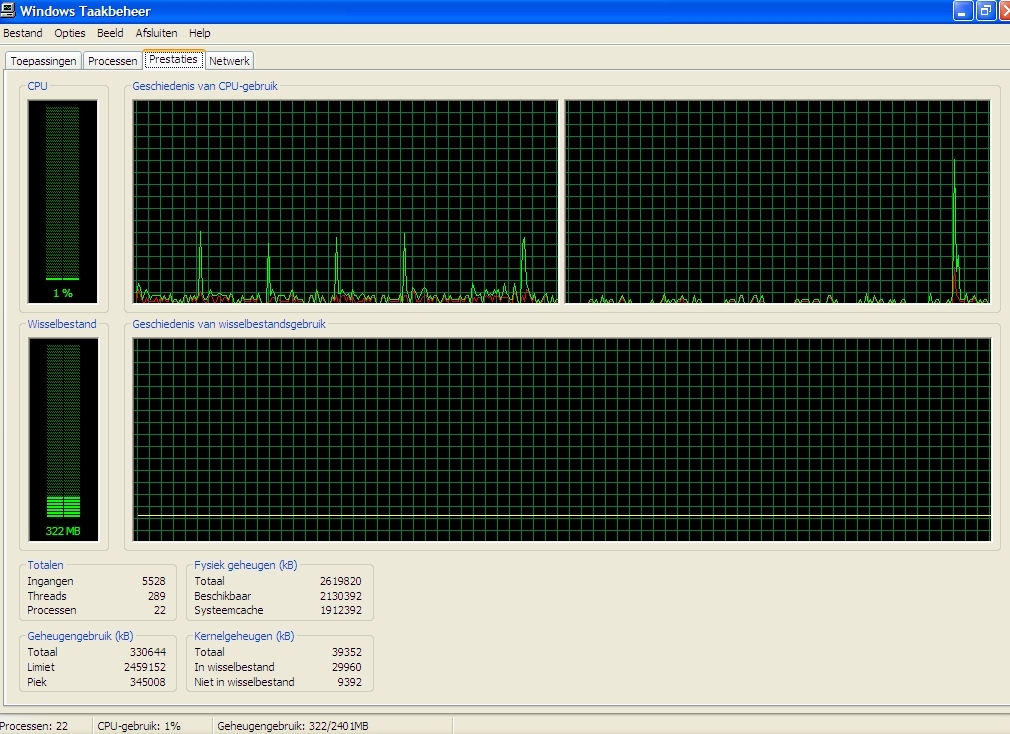Viewport: 1010px width, 734px height.
Task: Click the Task Manager title bar icon
Action: click(x=8, y=10)
